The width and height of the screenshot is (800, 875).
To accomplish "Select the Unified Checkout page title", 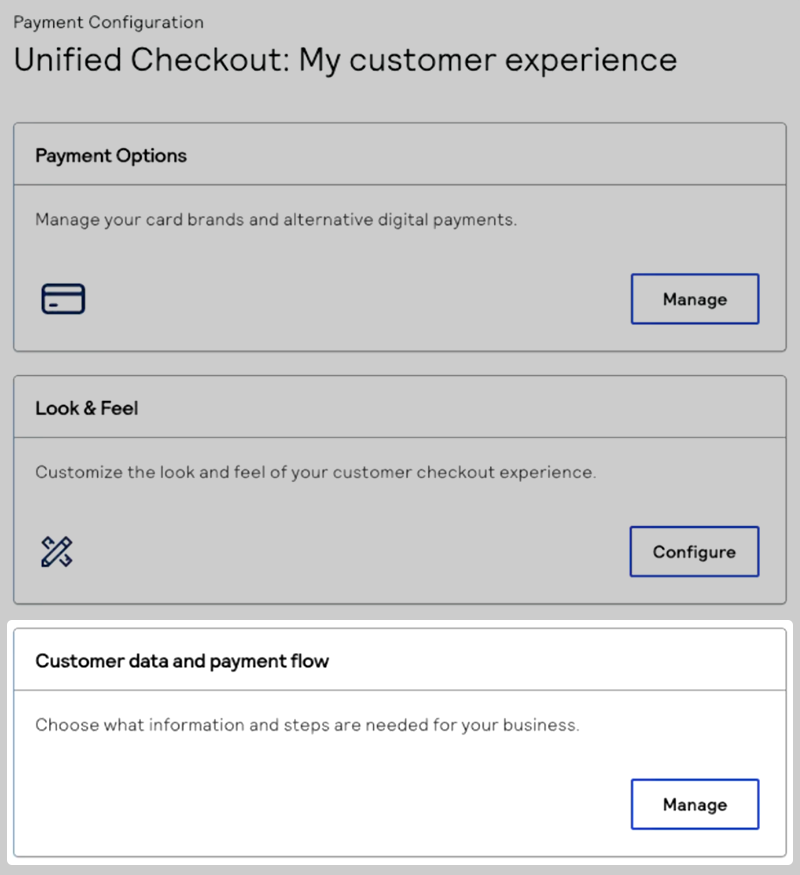I will [x=343, y=60].
